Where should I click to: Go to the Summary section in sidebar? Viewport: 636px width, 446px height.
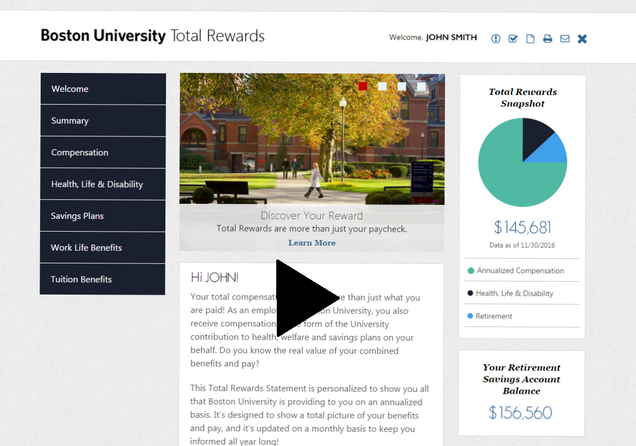click(103, 121)
